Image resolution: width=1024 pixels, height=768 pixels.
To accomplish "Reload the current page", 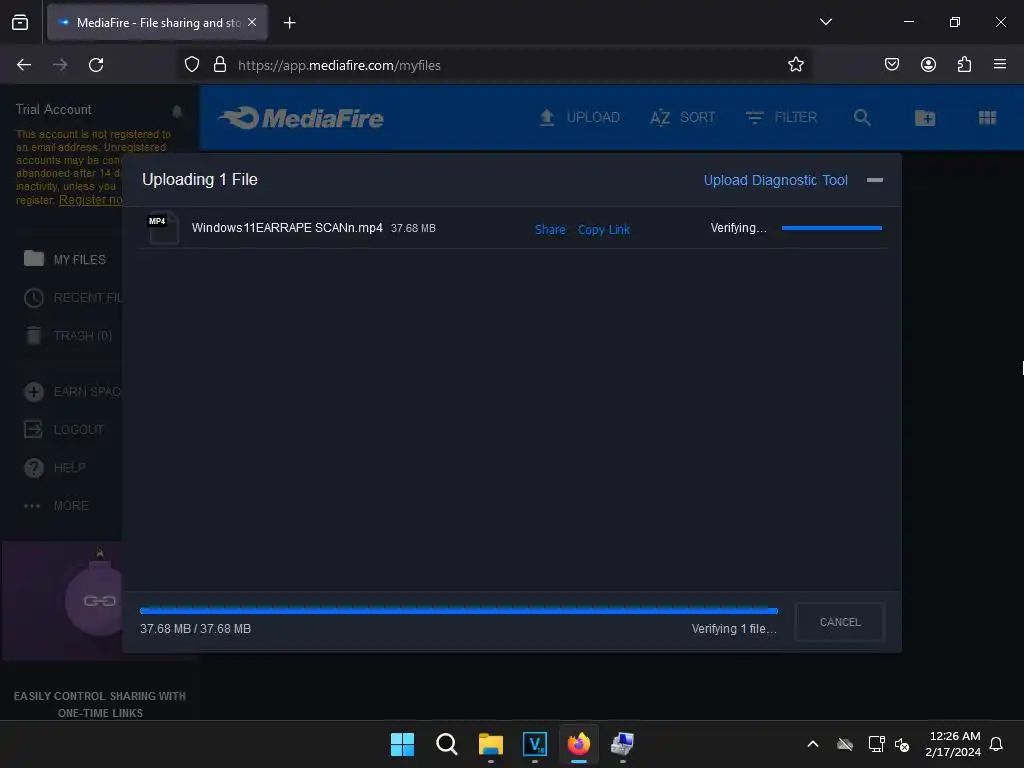I will [x=96, y=65].
